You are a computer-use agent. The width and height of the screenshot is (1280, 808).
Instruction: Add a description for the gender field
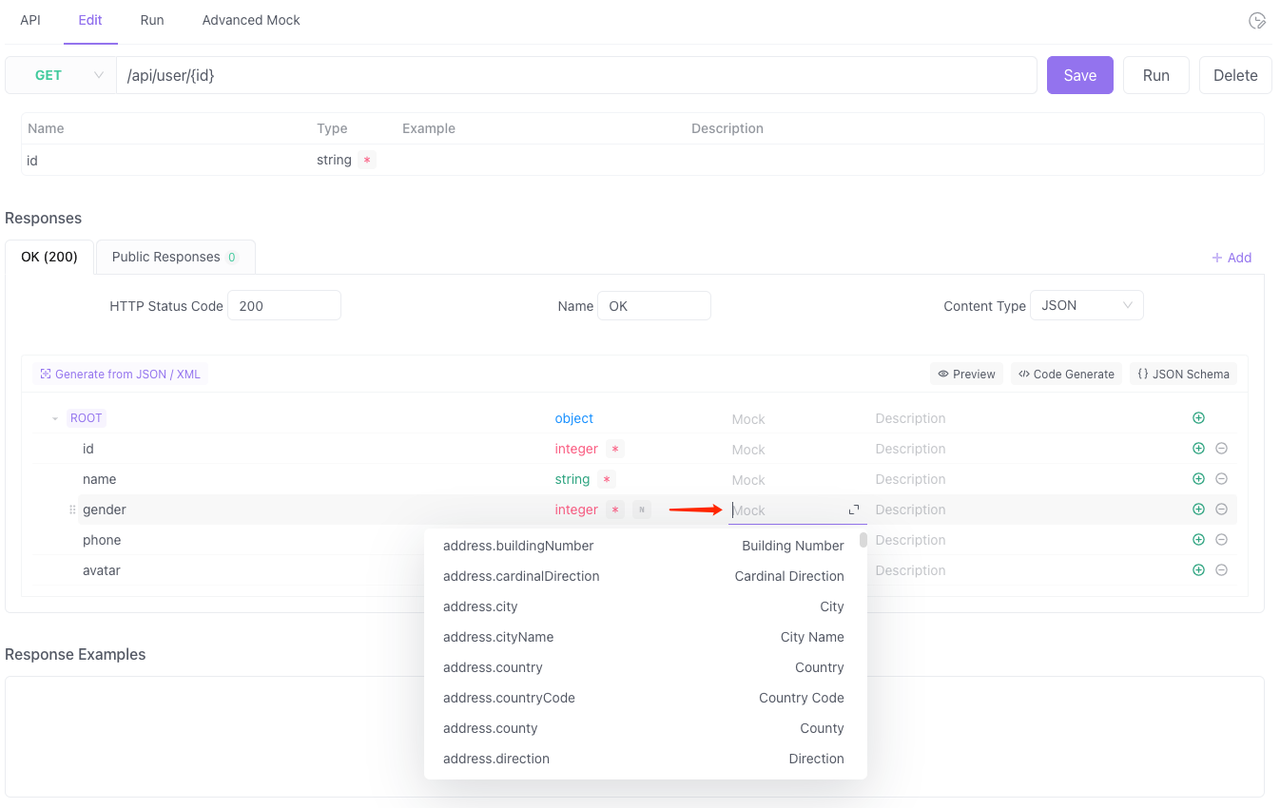[x=1027, y=510]
